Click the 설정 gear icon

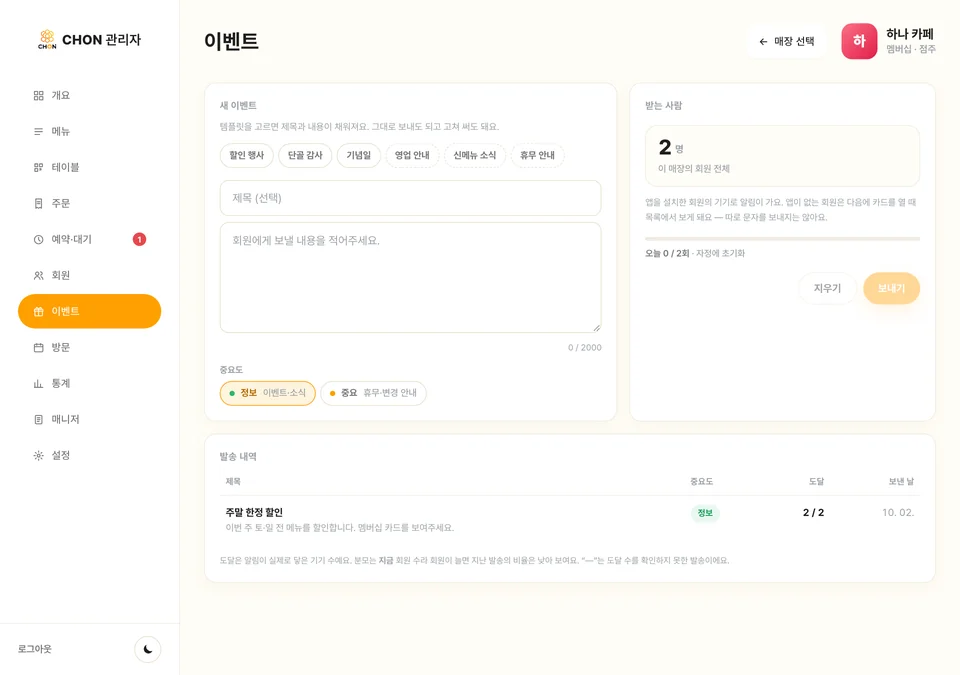tap(39, 455)
